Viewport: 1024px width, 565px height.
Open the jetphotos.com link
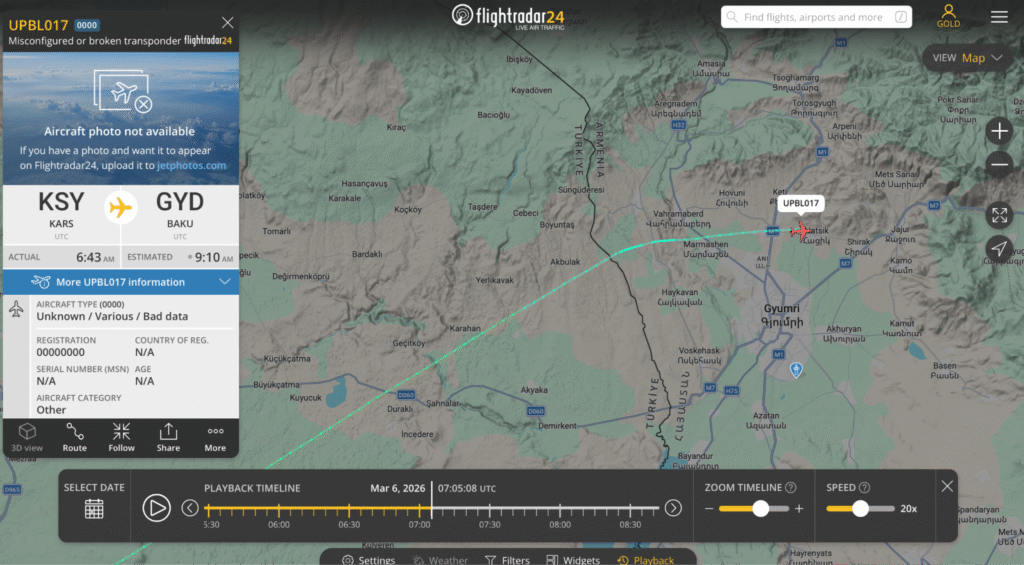click(x=191, y=165)
